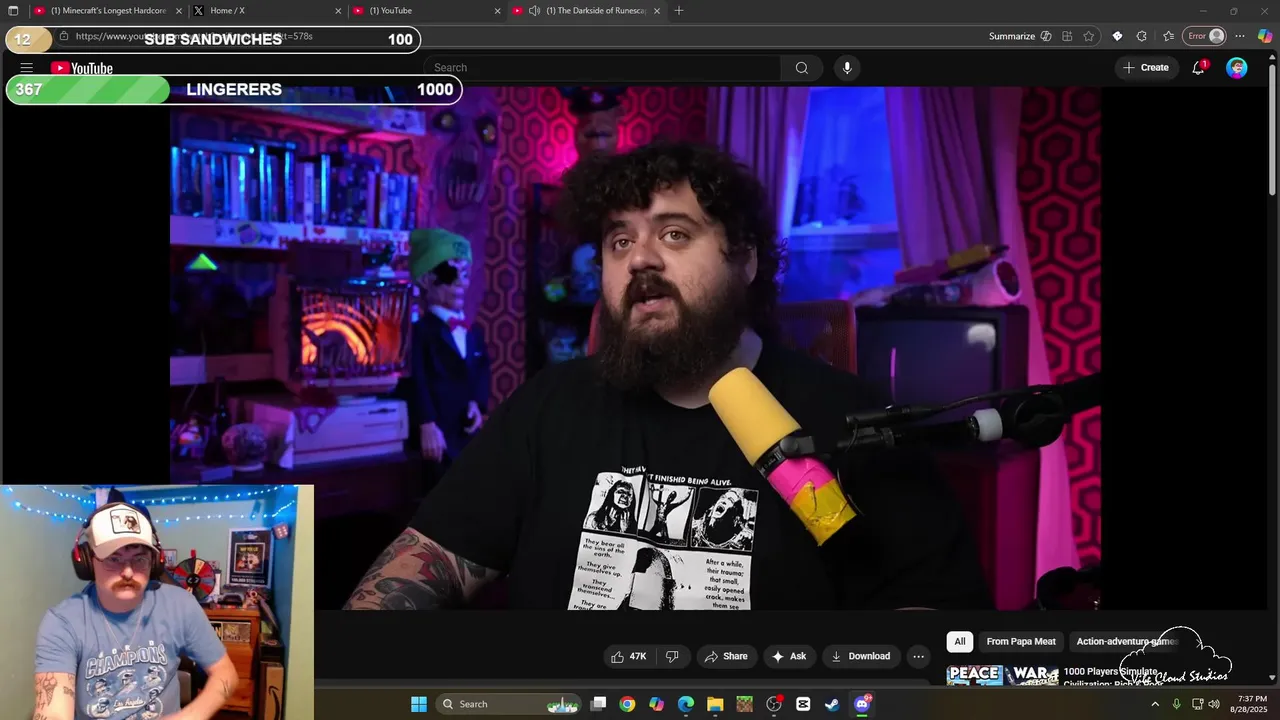Open the YouTube account avatar menu
Image resolution: width=1280 pixels, height=720 pixels.
(1237, 68)
